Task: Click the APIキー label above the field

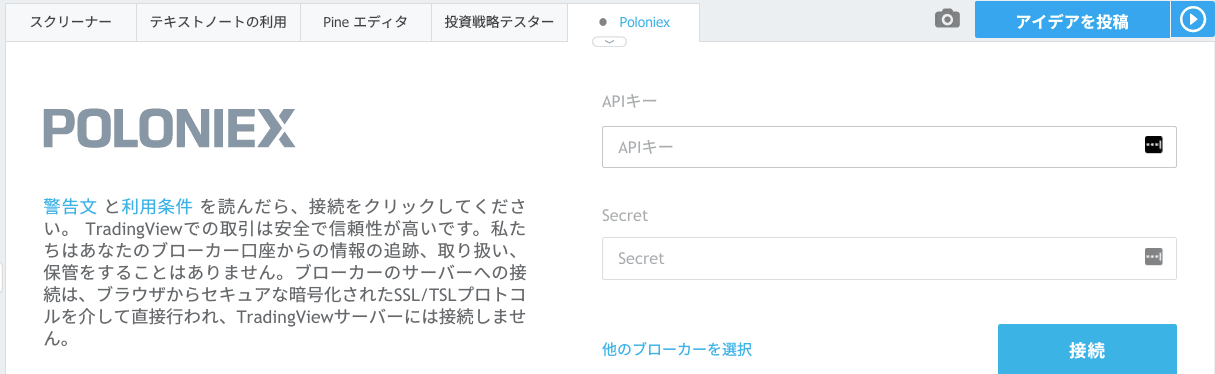Action: tap(630, 101)
